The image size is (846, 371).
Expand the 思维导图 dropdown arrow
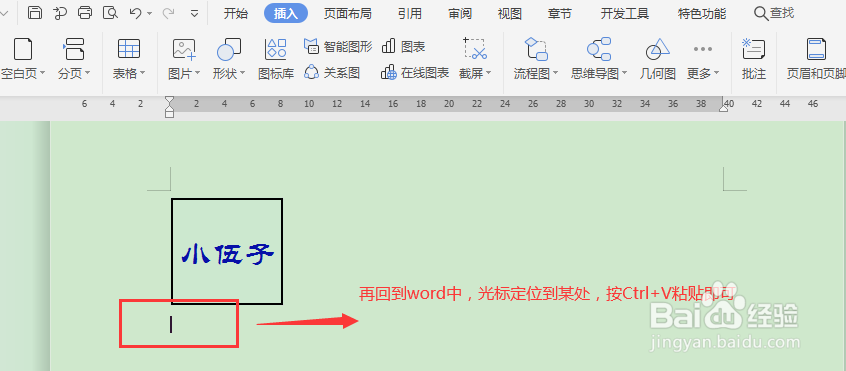pos(625,73)
